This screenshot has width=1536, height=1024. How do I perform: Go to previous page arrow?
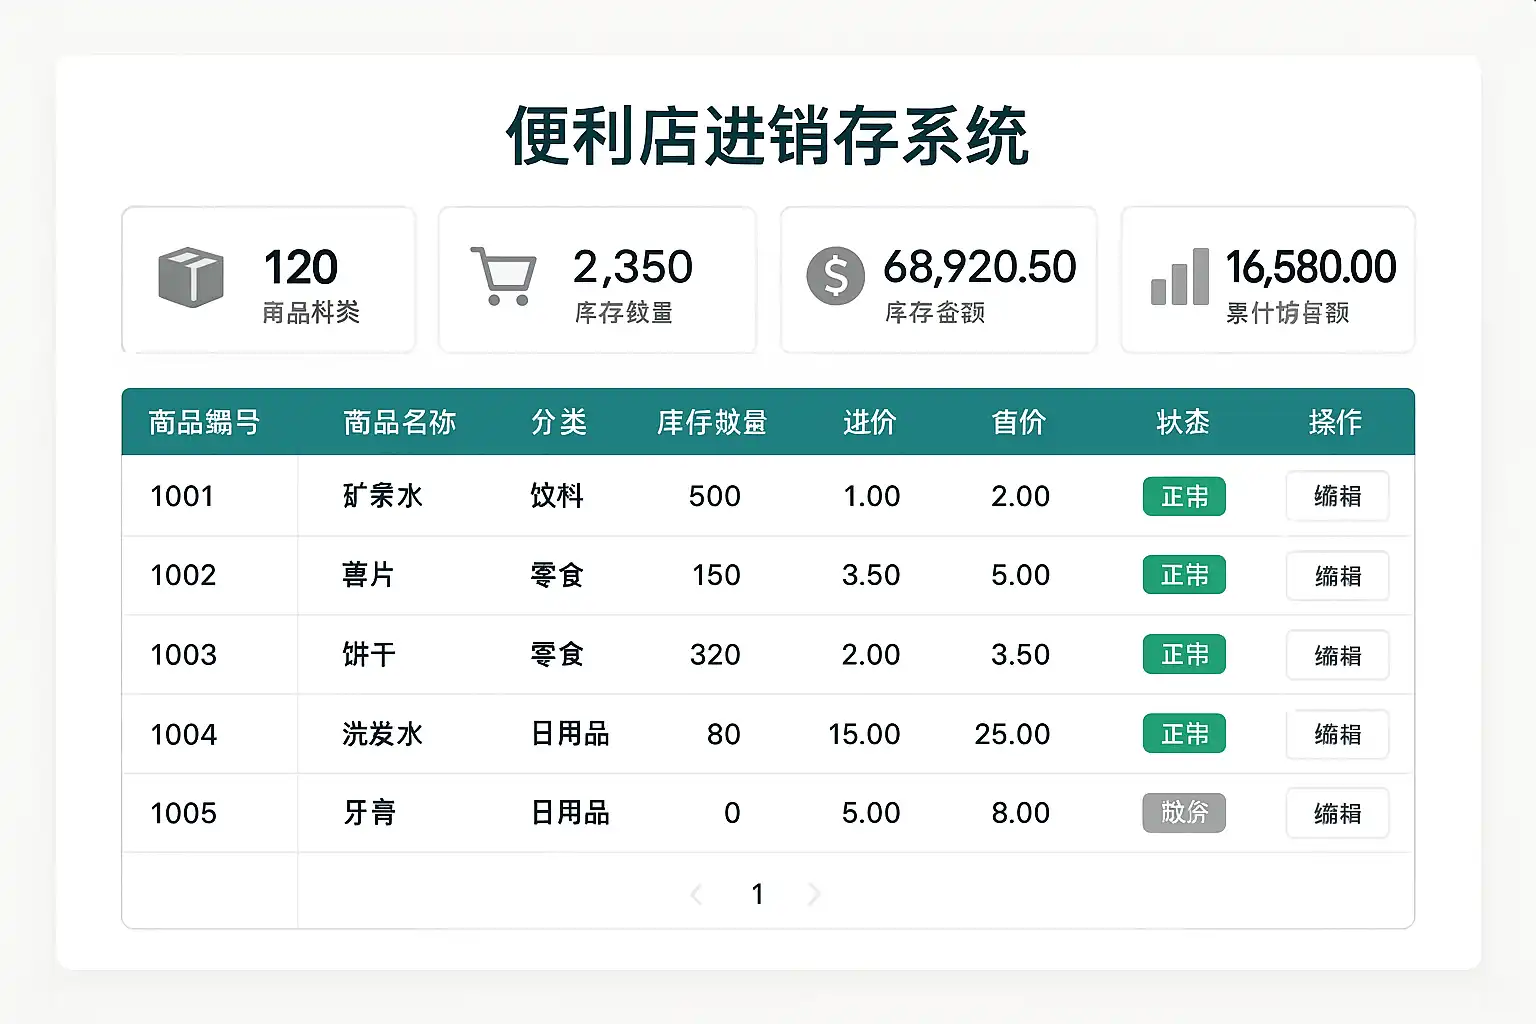697,894
